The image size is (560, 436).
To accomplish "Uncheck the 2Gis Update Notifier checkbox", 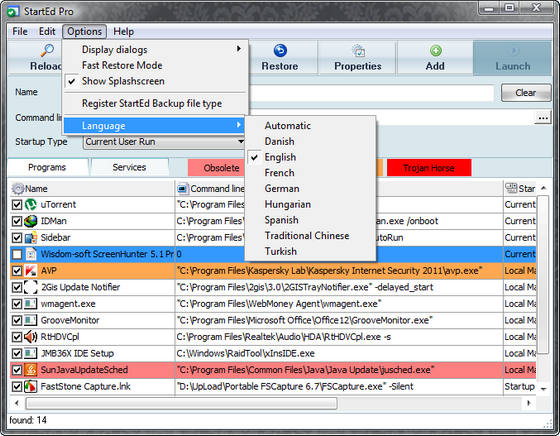I will point(17,287).
